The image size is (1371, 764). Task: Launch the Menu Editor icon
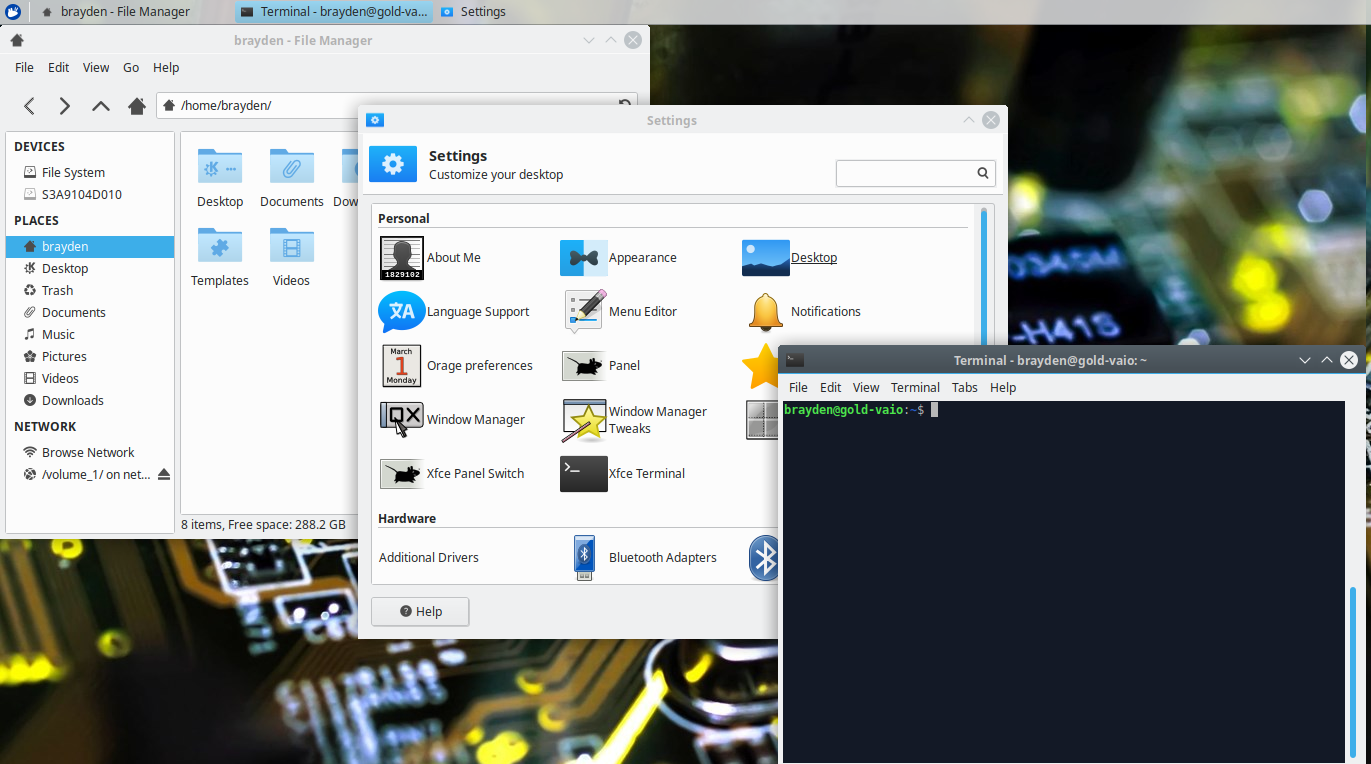585,311
